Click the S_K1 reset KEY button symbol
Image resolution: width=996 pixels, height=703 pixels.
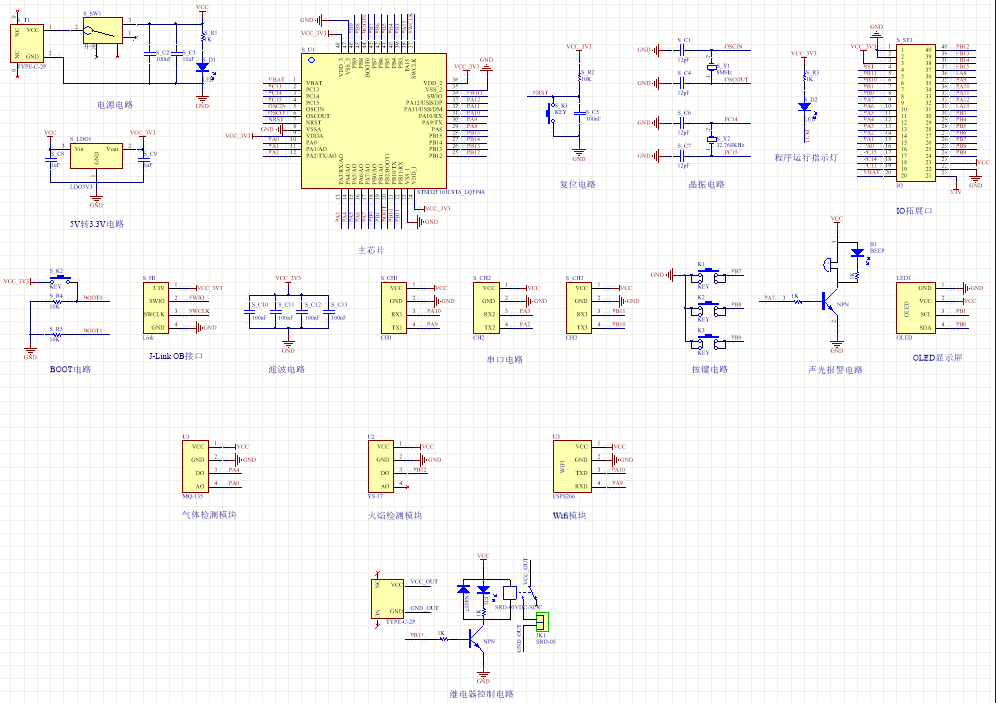pos(551,114)
